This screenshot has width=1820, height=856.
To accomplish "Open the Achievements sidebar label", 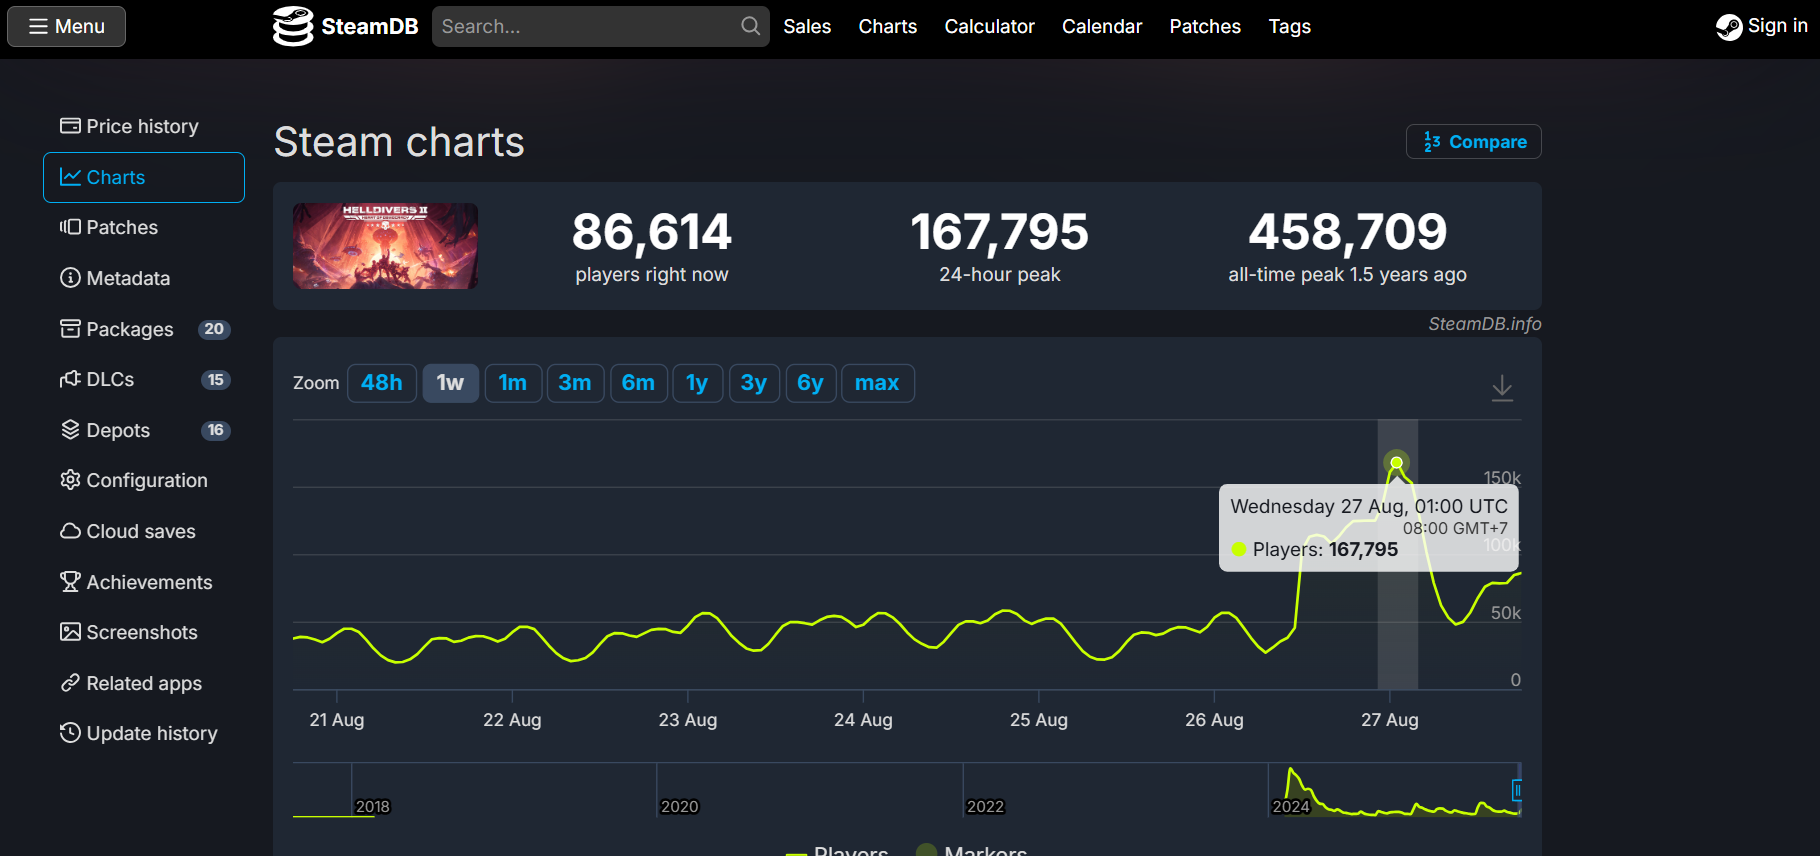I will [149, 582].
